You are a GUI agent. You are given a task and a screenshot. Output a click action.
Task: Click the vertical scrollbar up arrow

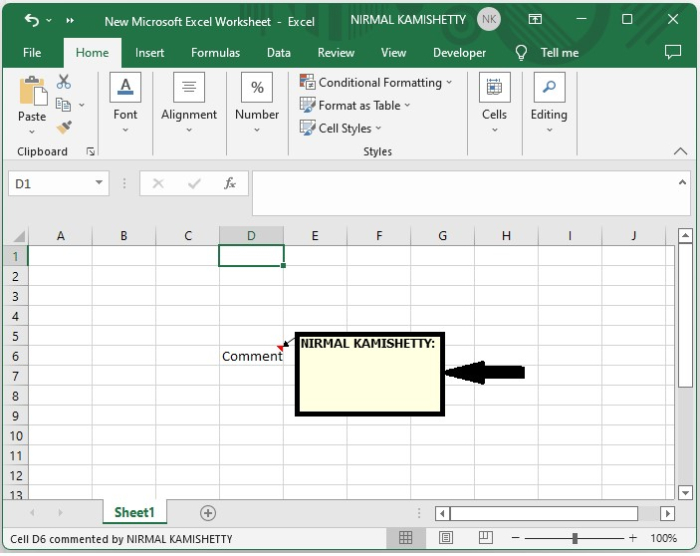click(x=685, y=235)
